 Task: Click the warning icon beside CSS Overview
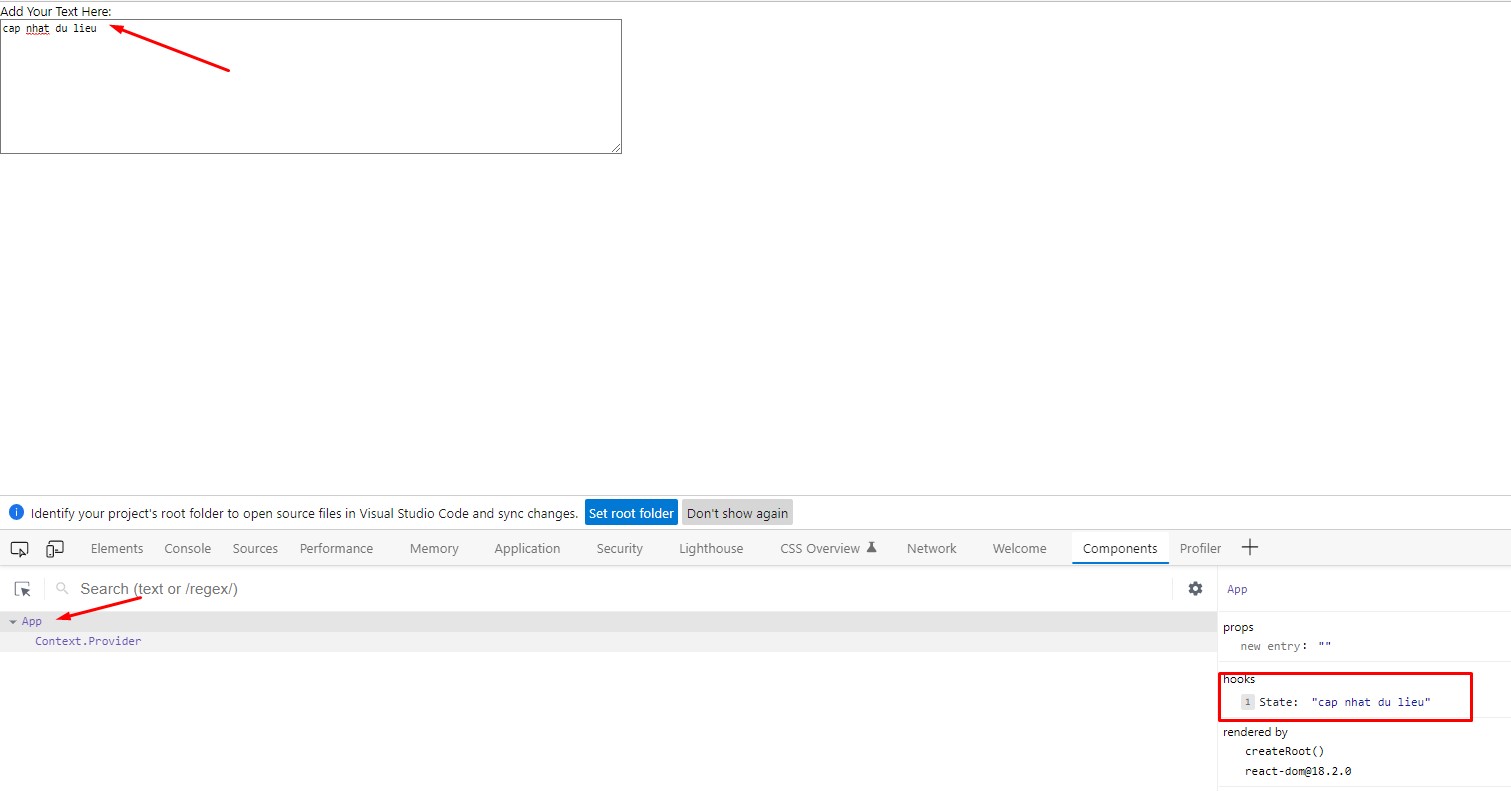click(x=870, y=547)
